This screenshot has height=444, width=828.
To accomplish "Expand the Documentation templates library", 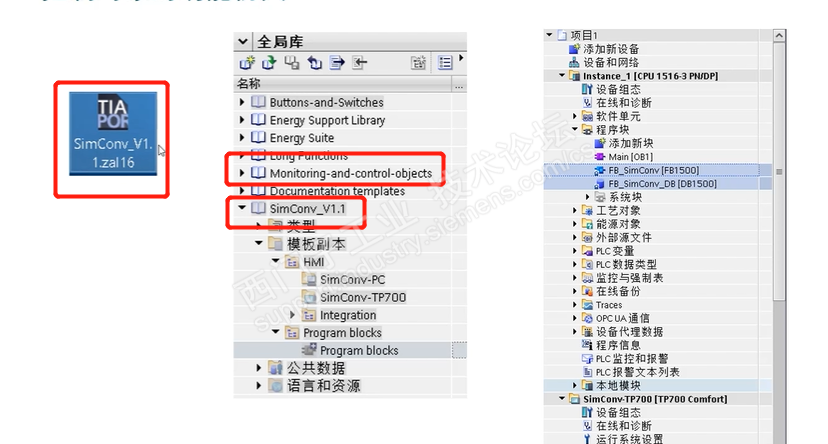I will pyautogui.click(x=242, y=191).
